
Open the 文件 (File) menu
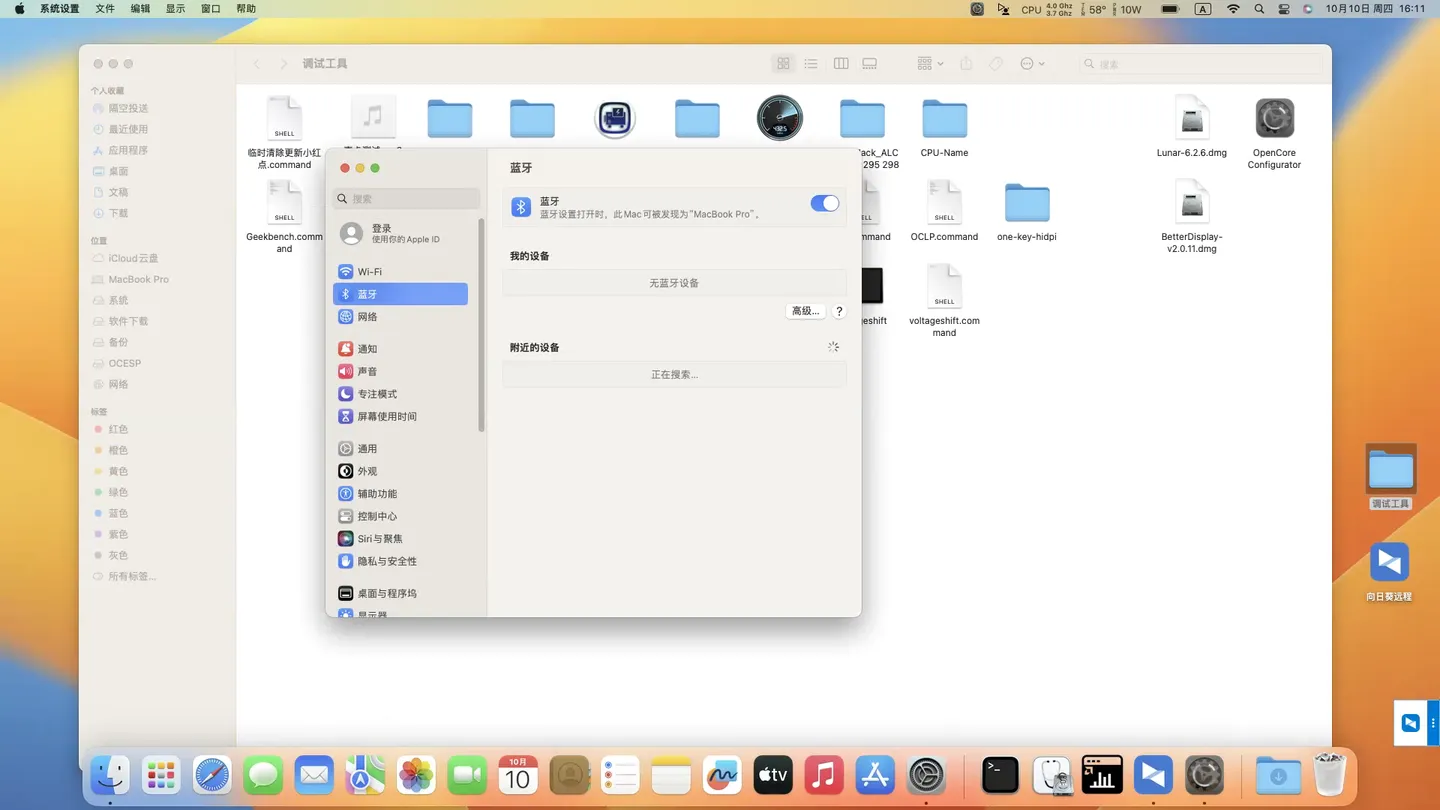click(x=105, y=9)
